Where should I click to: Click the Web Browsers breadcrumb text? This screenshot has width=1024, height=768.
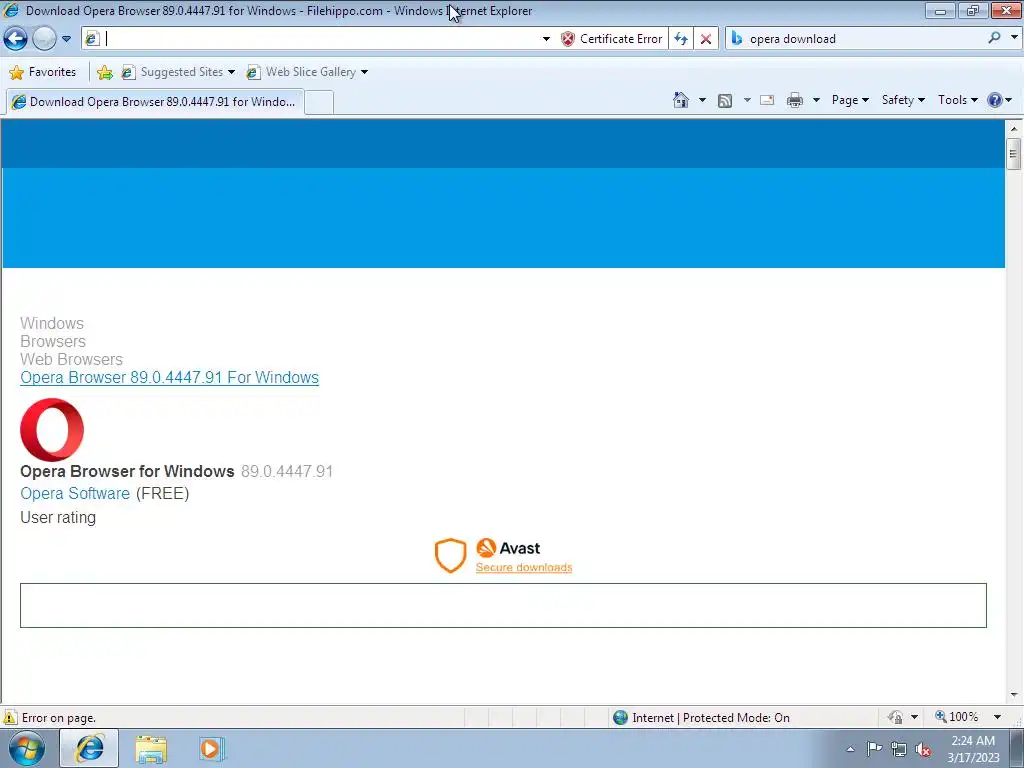[x=71, y=359]
